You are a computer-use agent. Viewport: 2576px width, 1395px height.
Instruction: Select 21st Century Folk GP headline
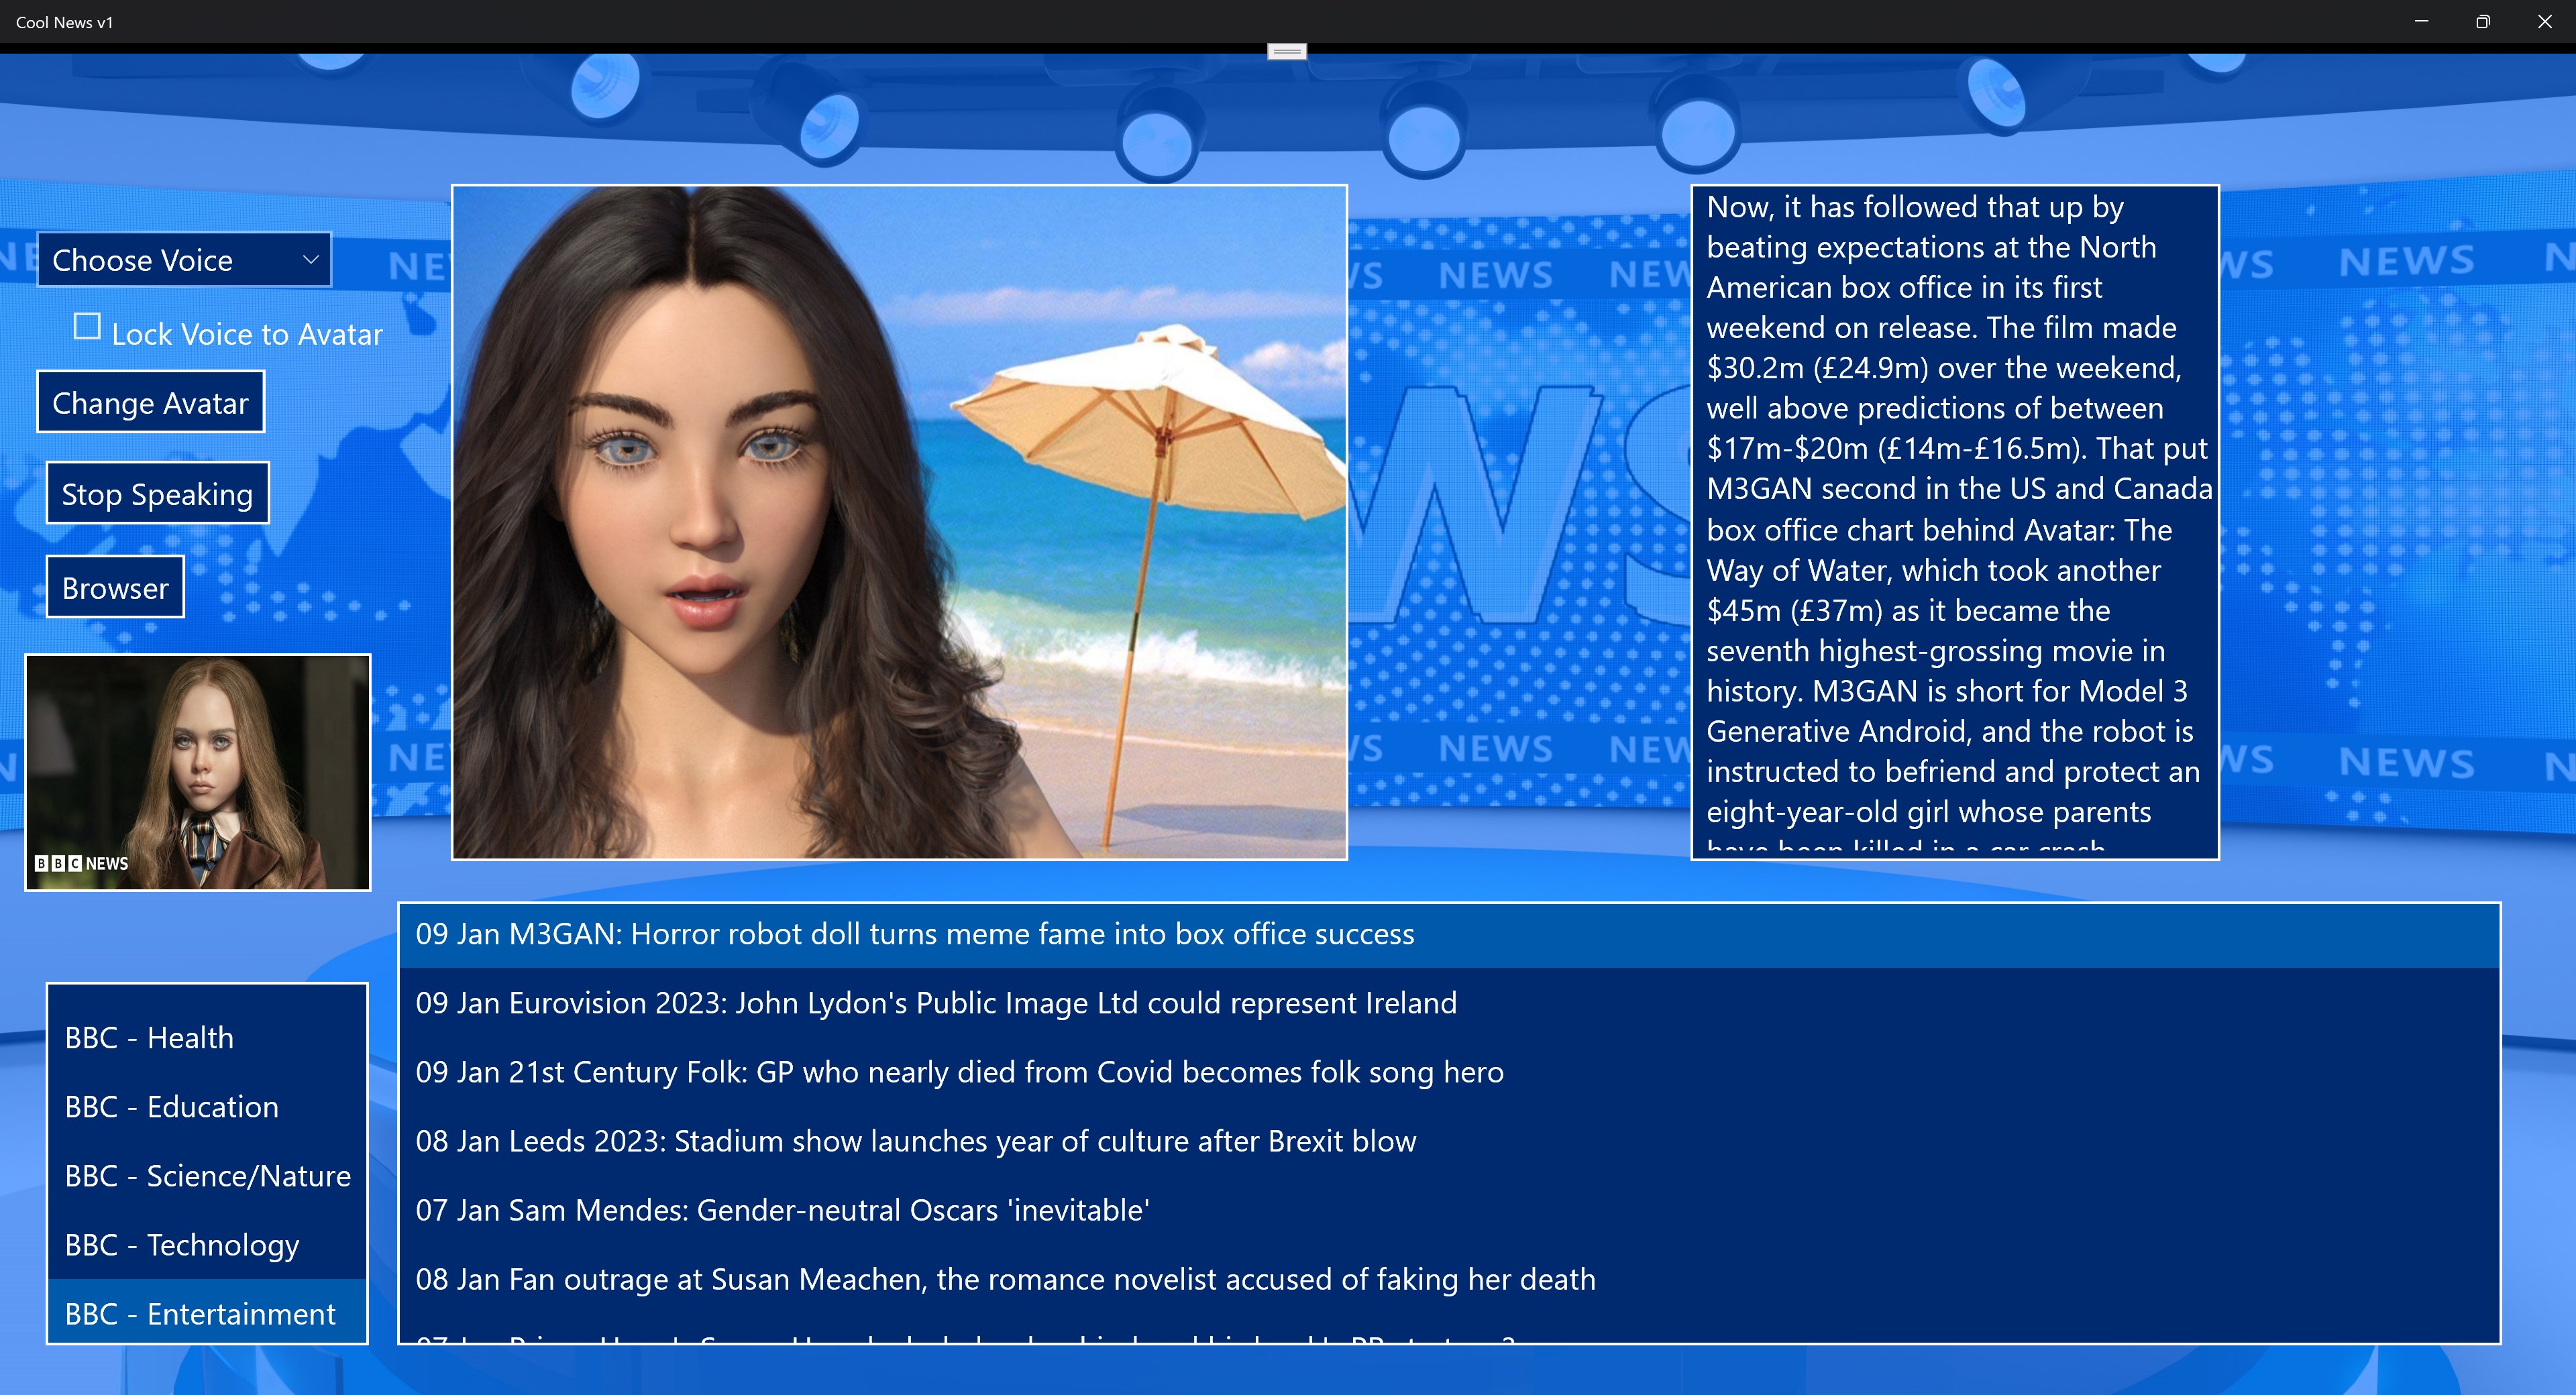pos(958,1072)
